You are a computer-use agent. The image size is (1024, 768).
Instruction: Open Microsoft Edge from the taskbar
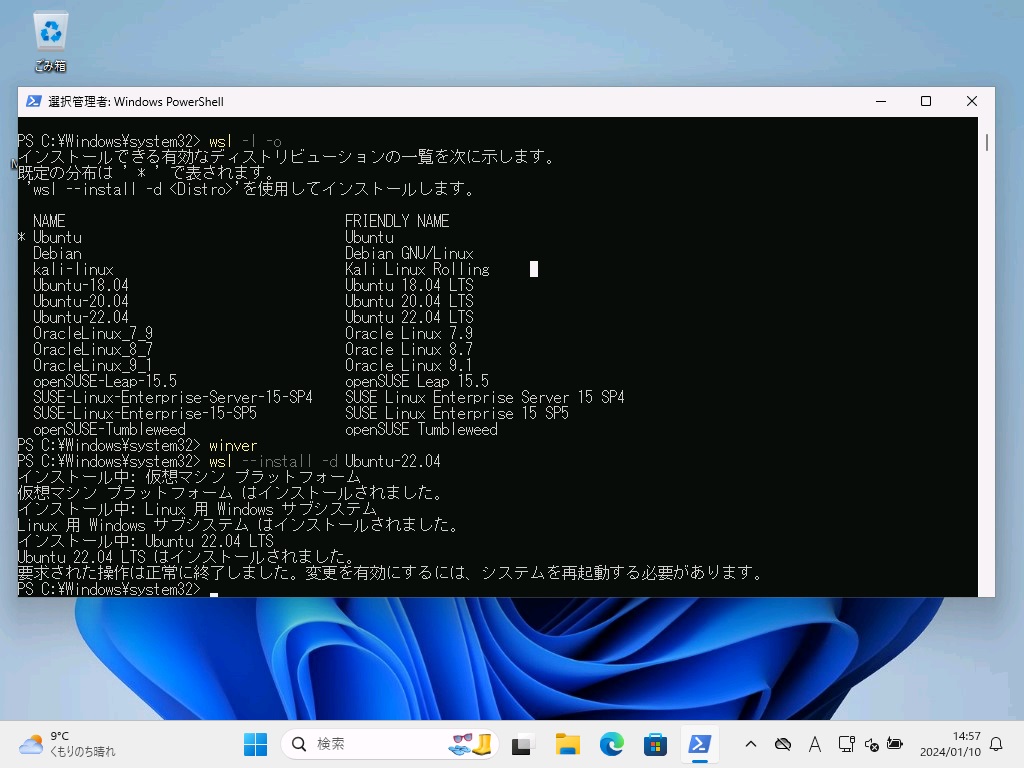(612, 744)
